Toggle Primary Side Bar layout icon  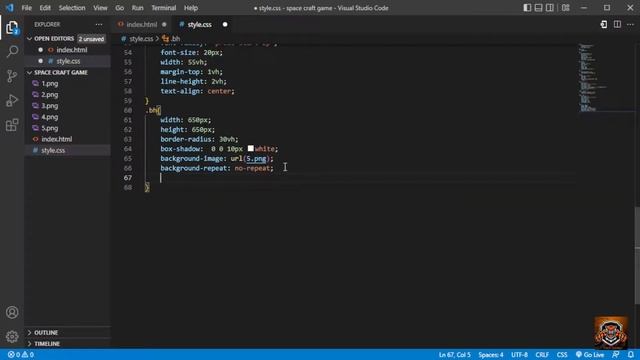(527, 8)
